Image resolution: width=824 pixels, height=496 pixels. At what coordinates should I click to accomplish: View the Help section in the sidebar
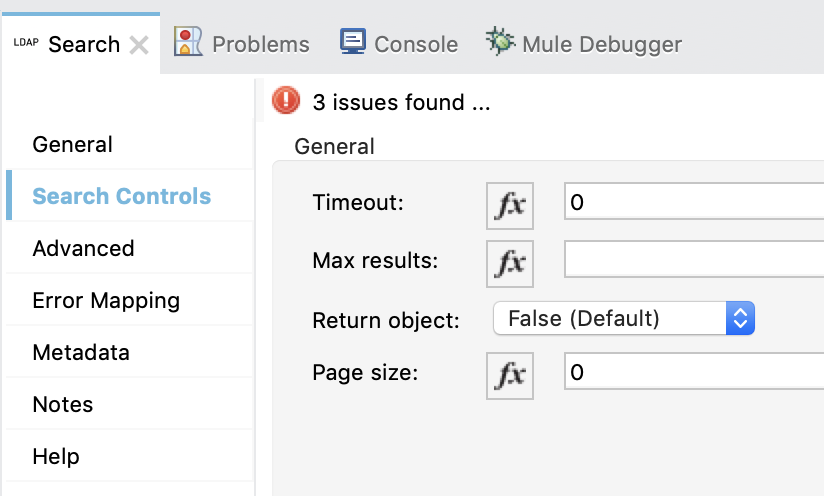(56, 456)
